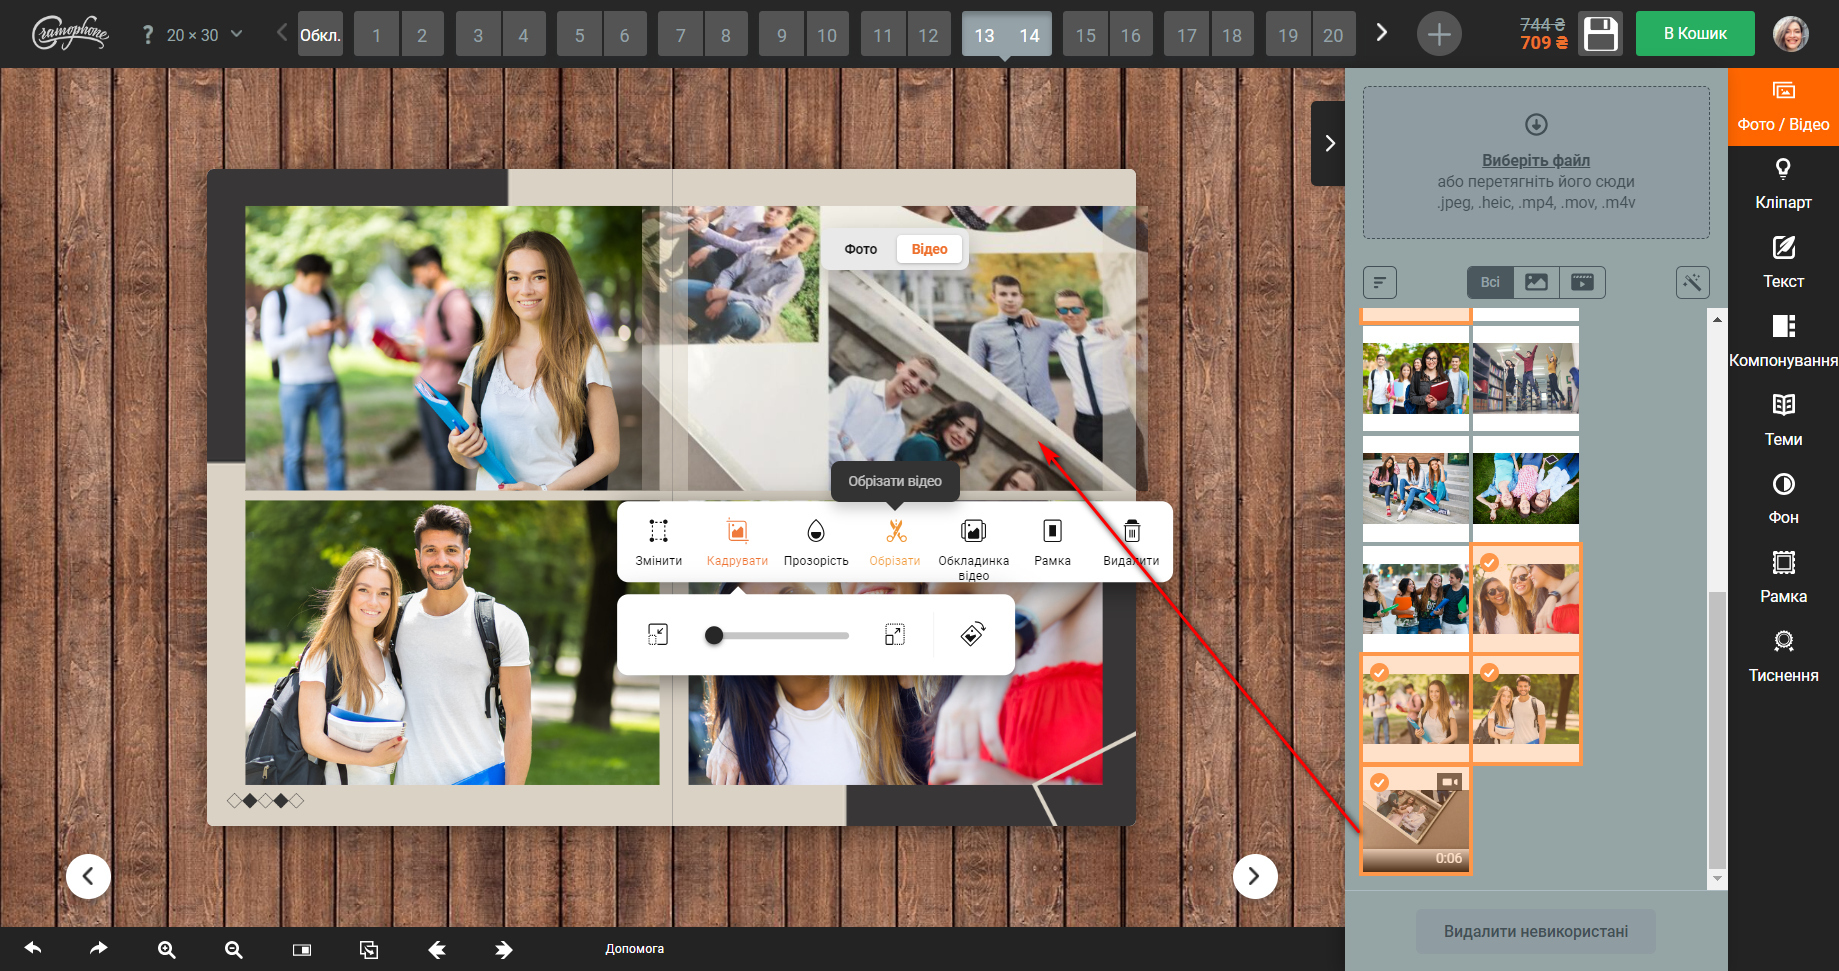Open the media sort options menu
This screenshot has width=1839, height=971.
click(1380, 282)
